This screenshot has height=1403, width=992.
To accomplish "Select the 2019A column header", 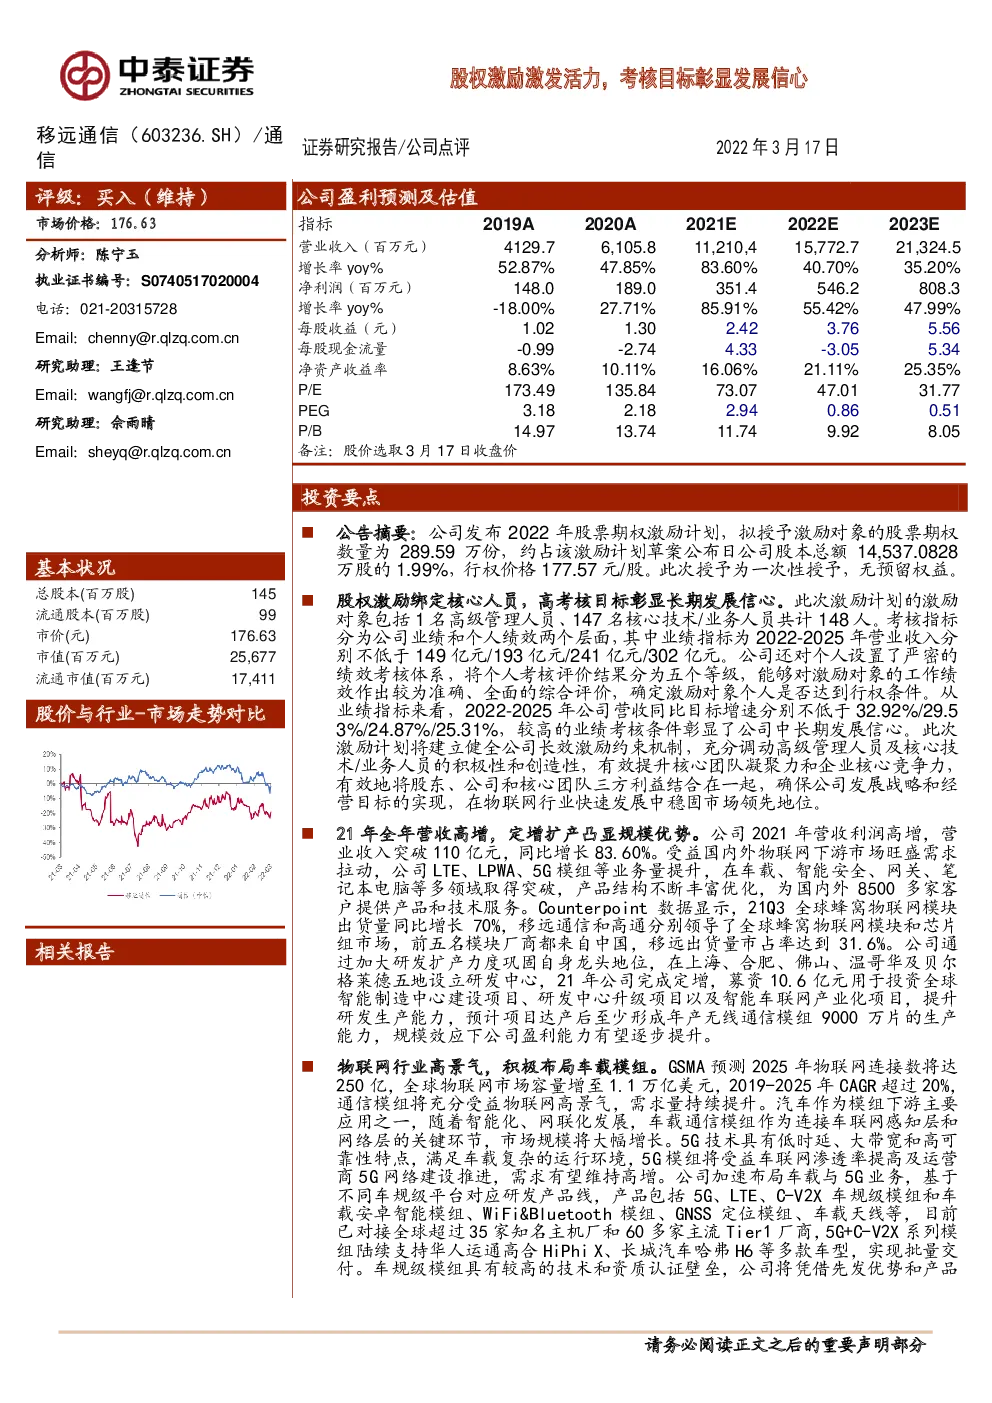I will 508,224.
